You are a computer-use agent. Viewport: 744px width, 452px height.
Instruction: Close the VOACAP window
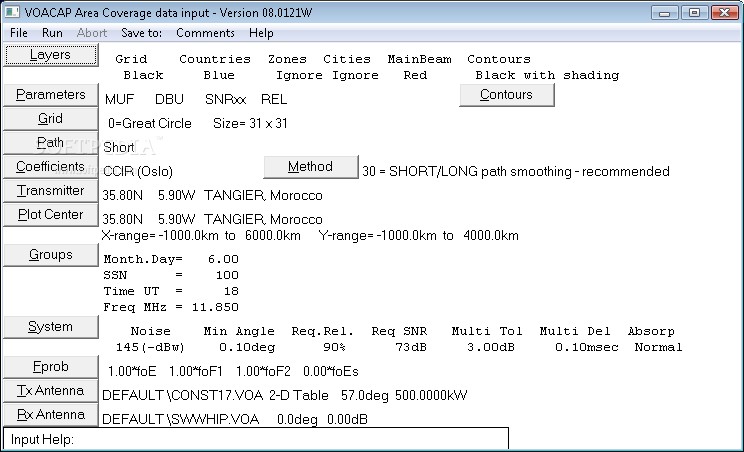[725, 13]
